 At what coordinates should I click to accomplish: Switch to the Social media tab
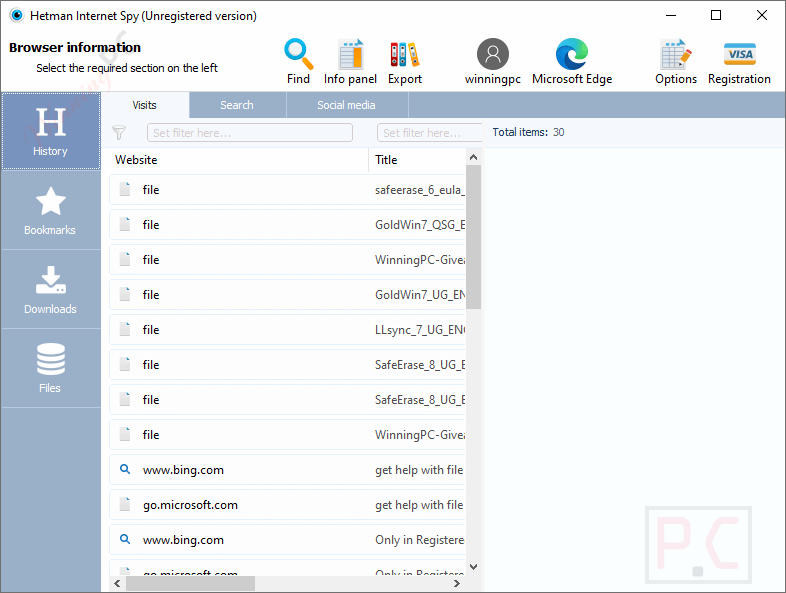(x=346, y=105)
